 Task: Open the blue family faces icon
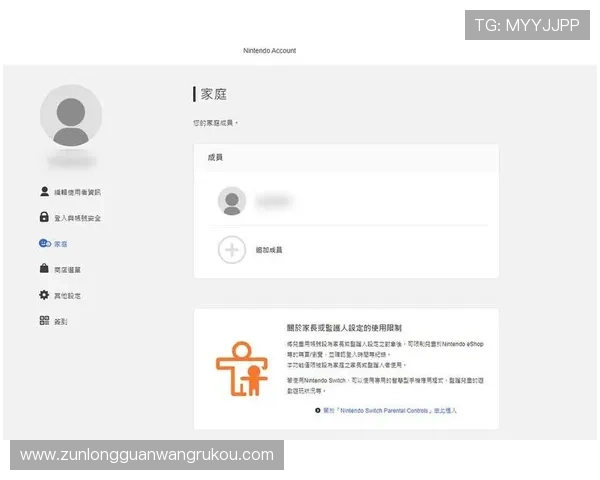(45, 243)
